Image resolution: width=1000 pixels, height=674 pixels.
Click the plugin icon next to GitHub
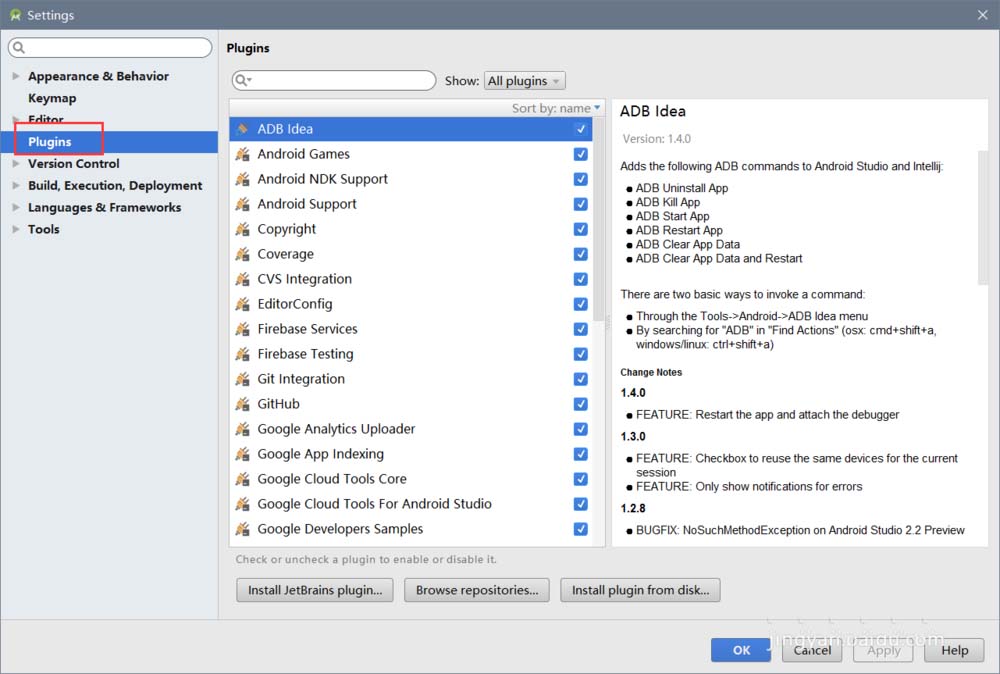pyautogui.click(x=242, y=404)
